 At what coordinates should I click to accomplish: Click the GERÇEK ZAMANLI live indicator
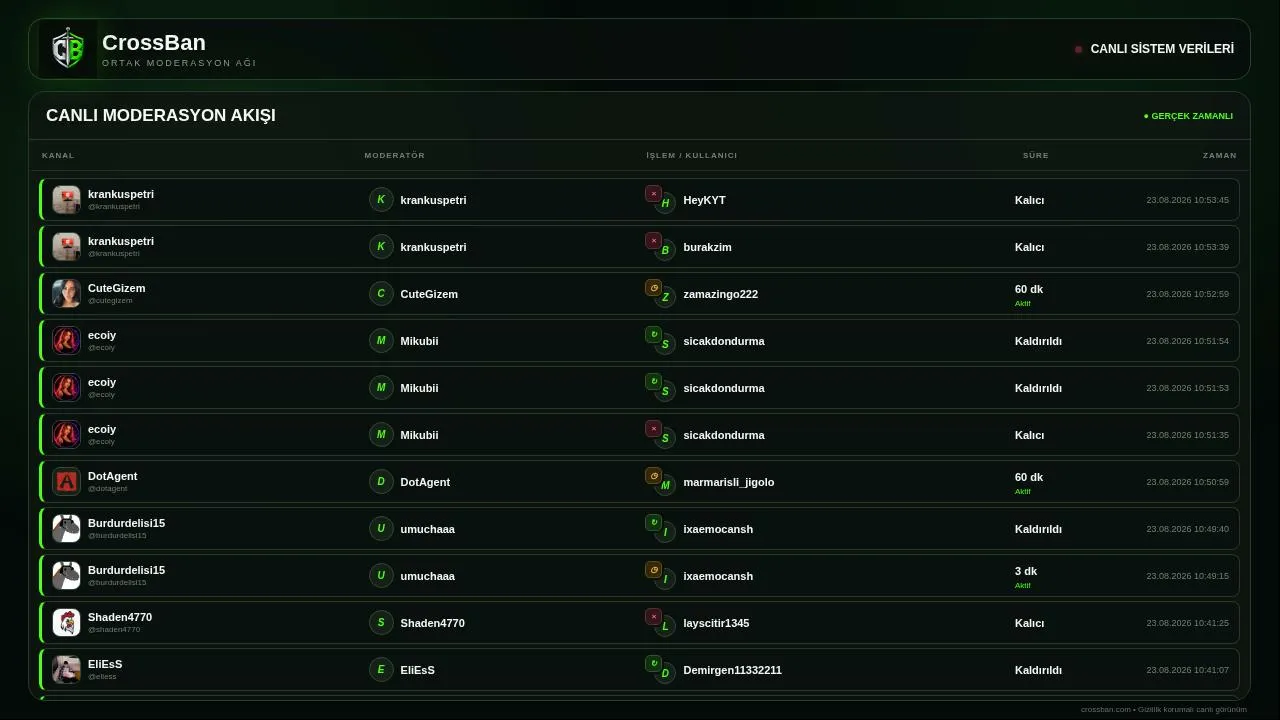click(x=1188, y=116)
